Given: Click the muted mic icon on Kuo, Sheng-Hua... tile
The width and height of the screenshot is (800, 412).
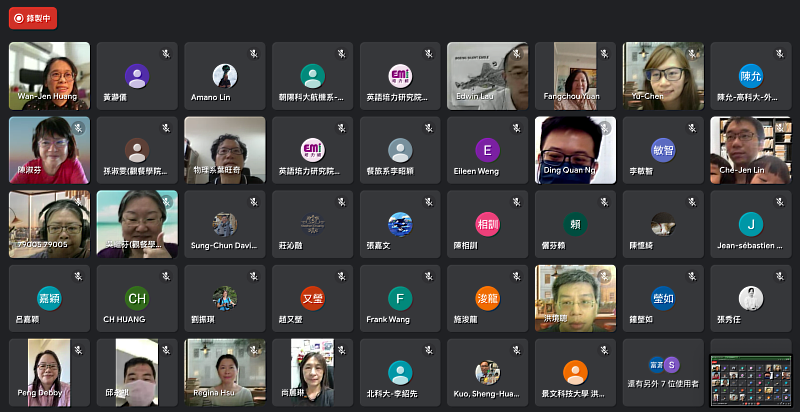Looking at the screenshot, I should (x=517, y=350).
